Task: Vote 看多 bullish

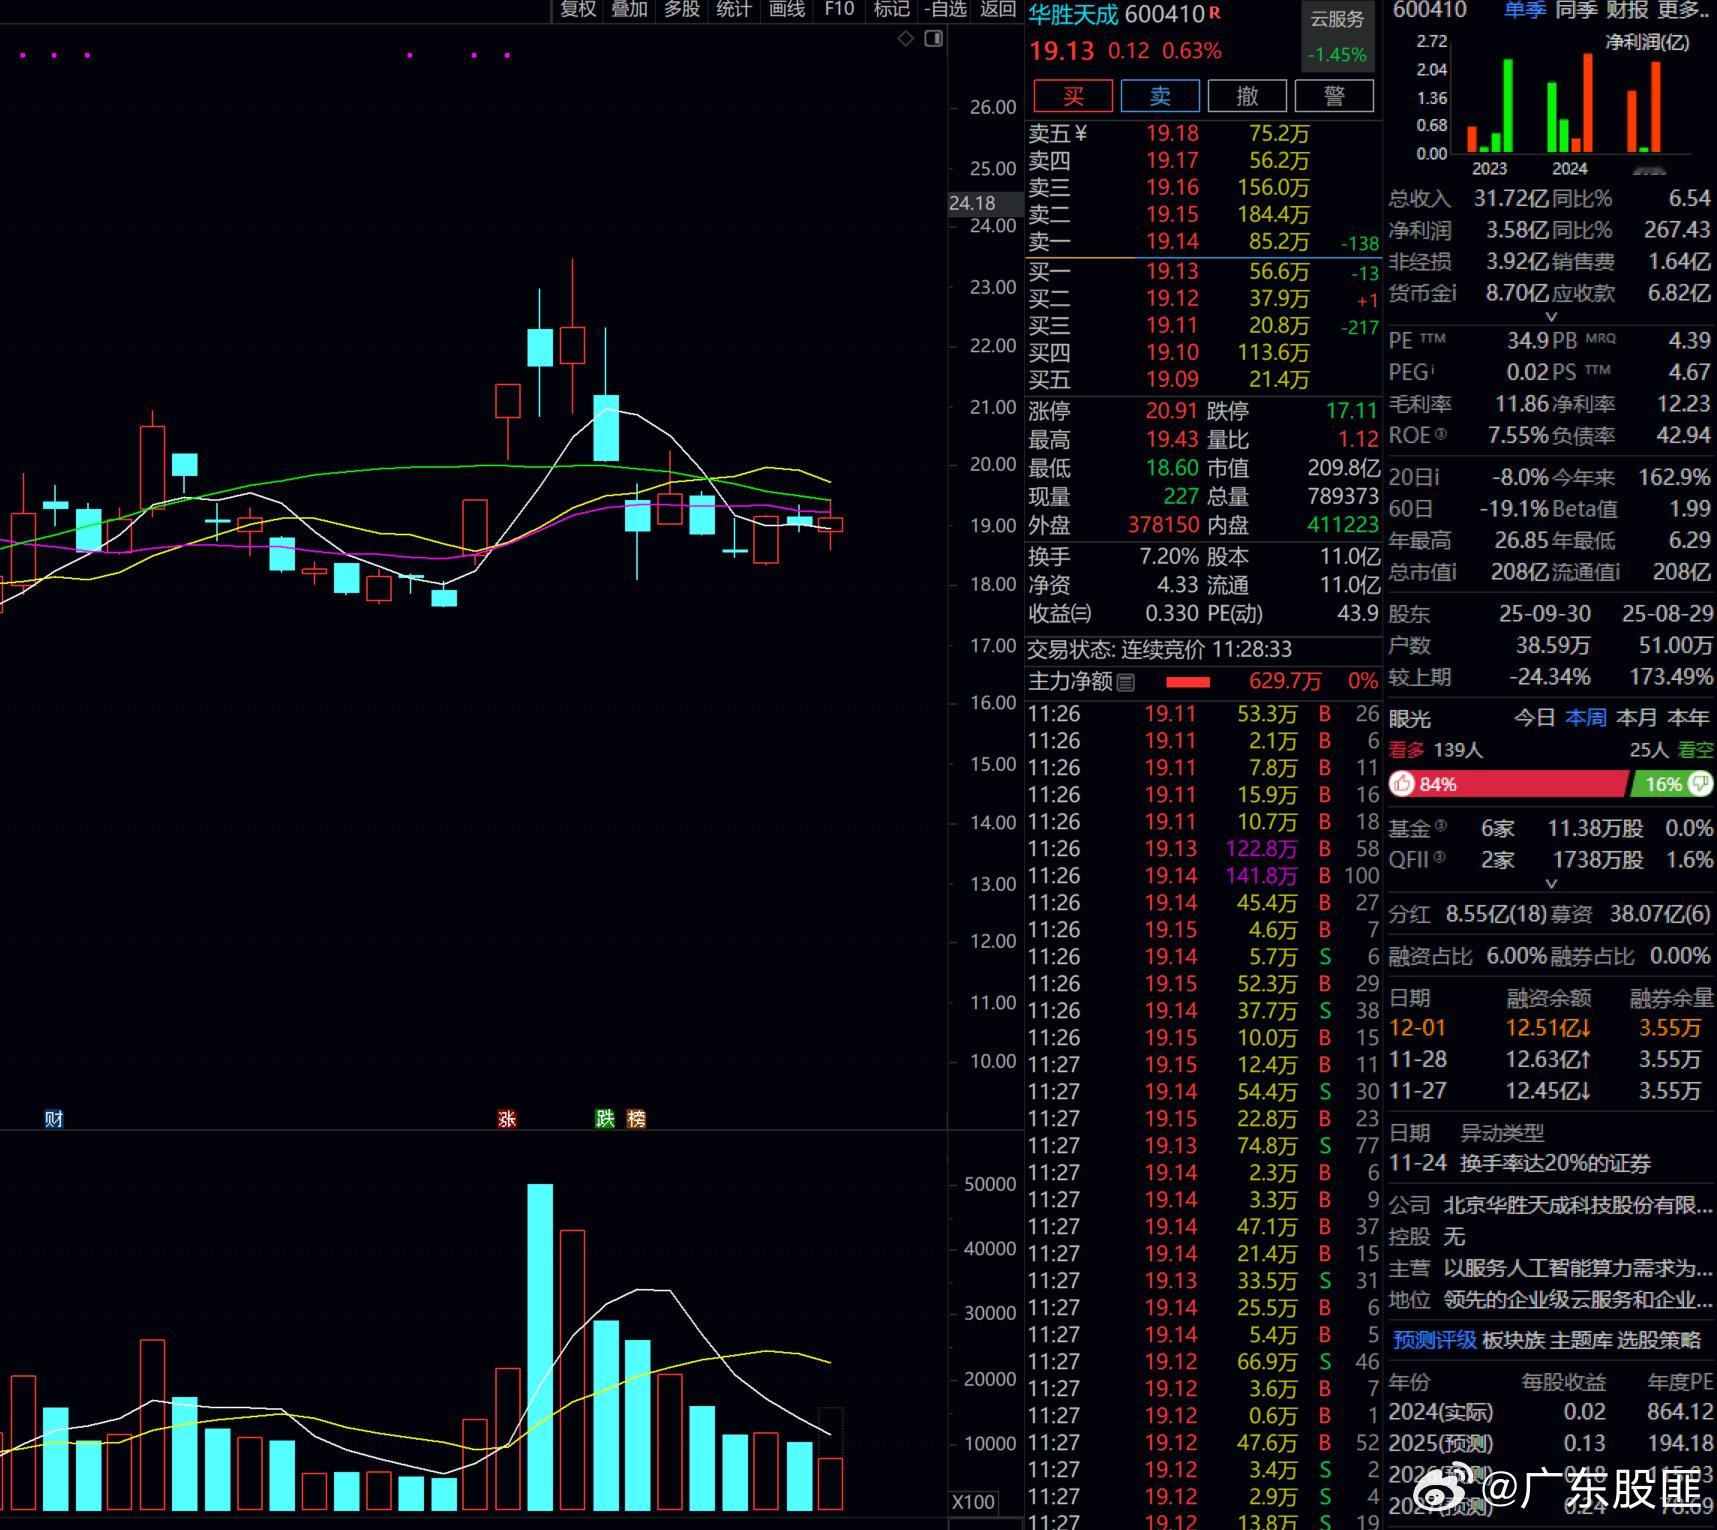Action: click(x=1406, y=750)
